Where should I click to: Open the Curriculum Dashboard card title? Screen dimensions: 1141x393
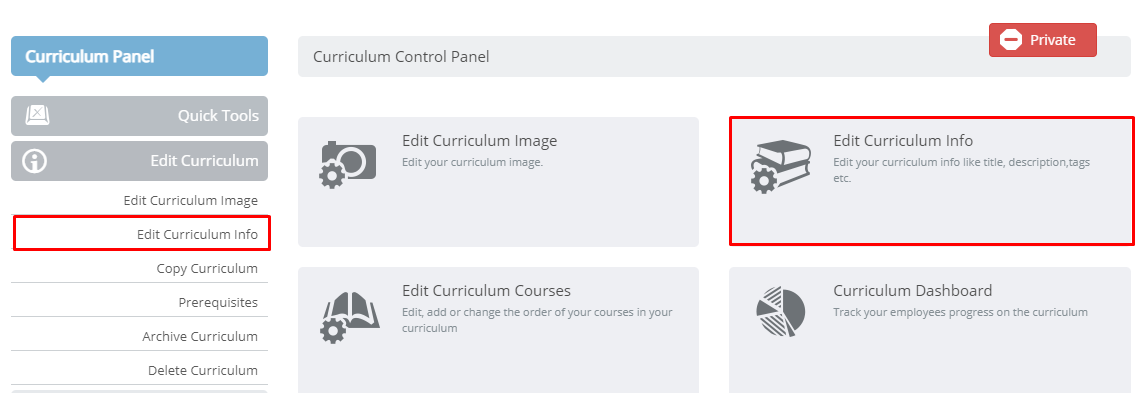coord(913,290)
